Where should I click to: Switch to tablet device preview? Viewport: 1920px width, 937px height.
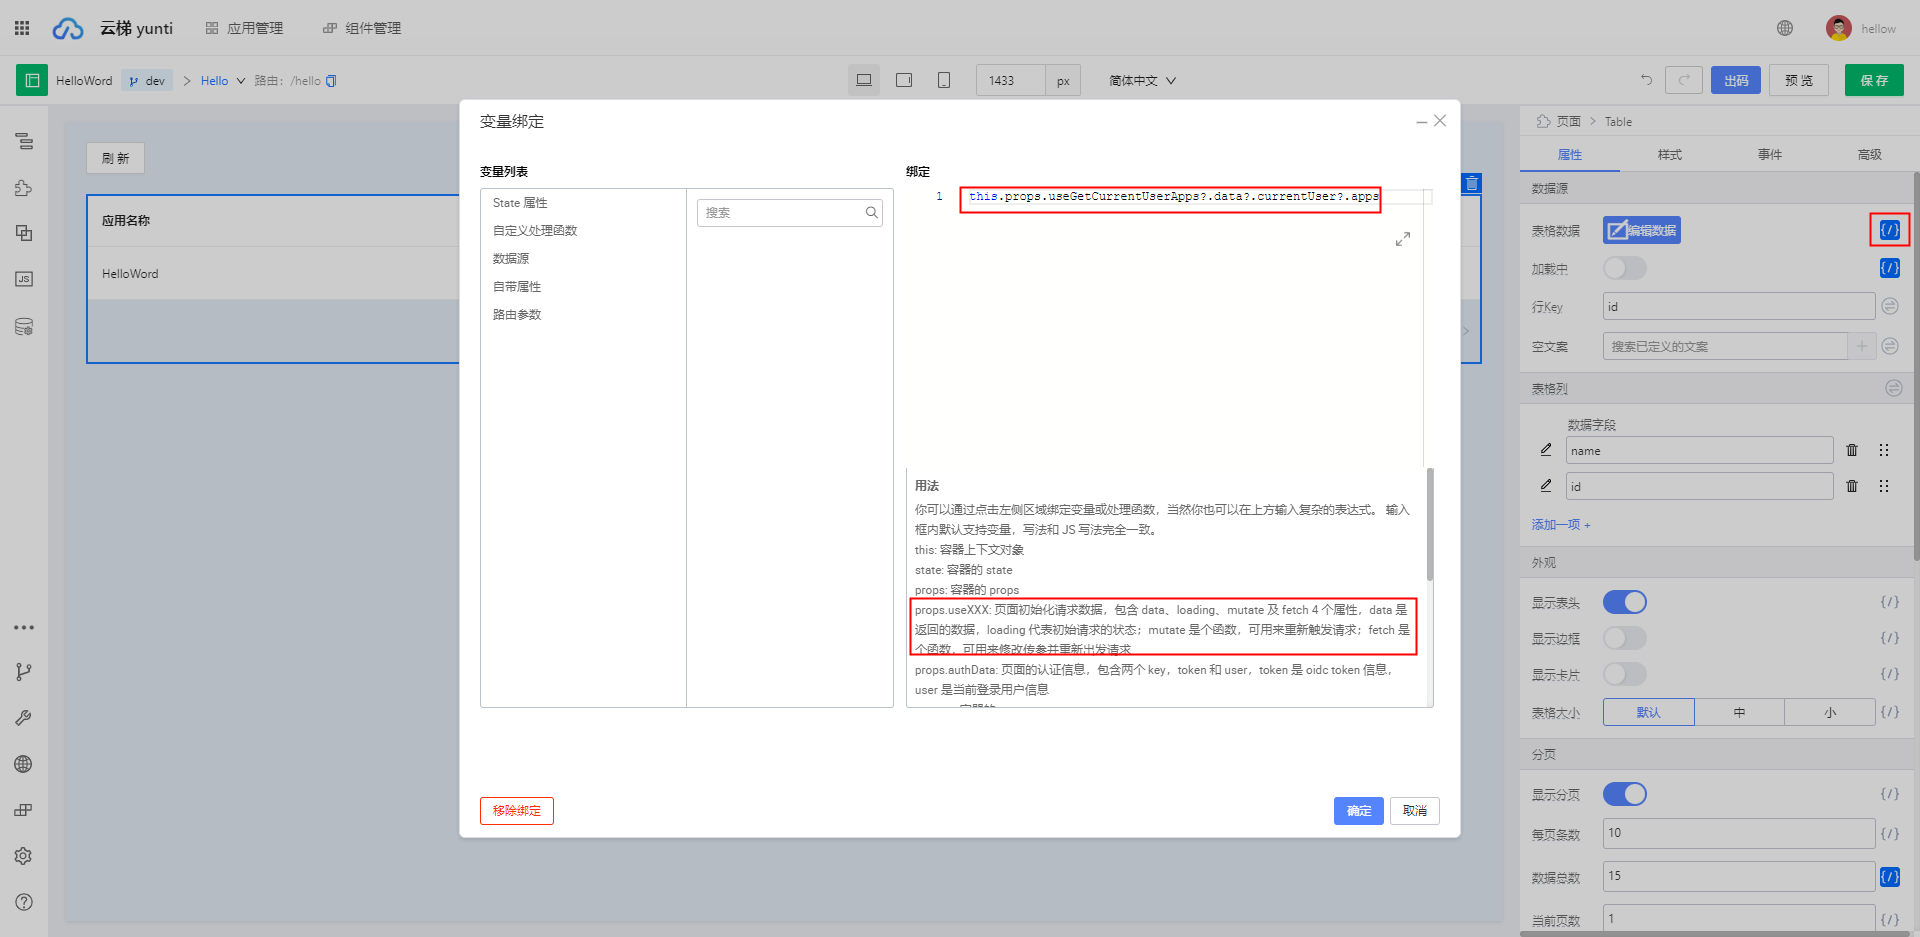click(904, 80)
